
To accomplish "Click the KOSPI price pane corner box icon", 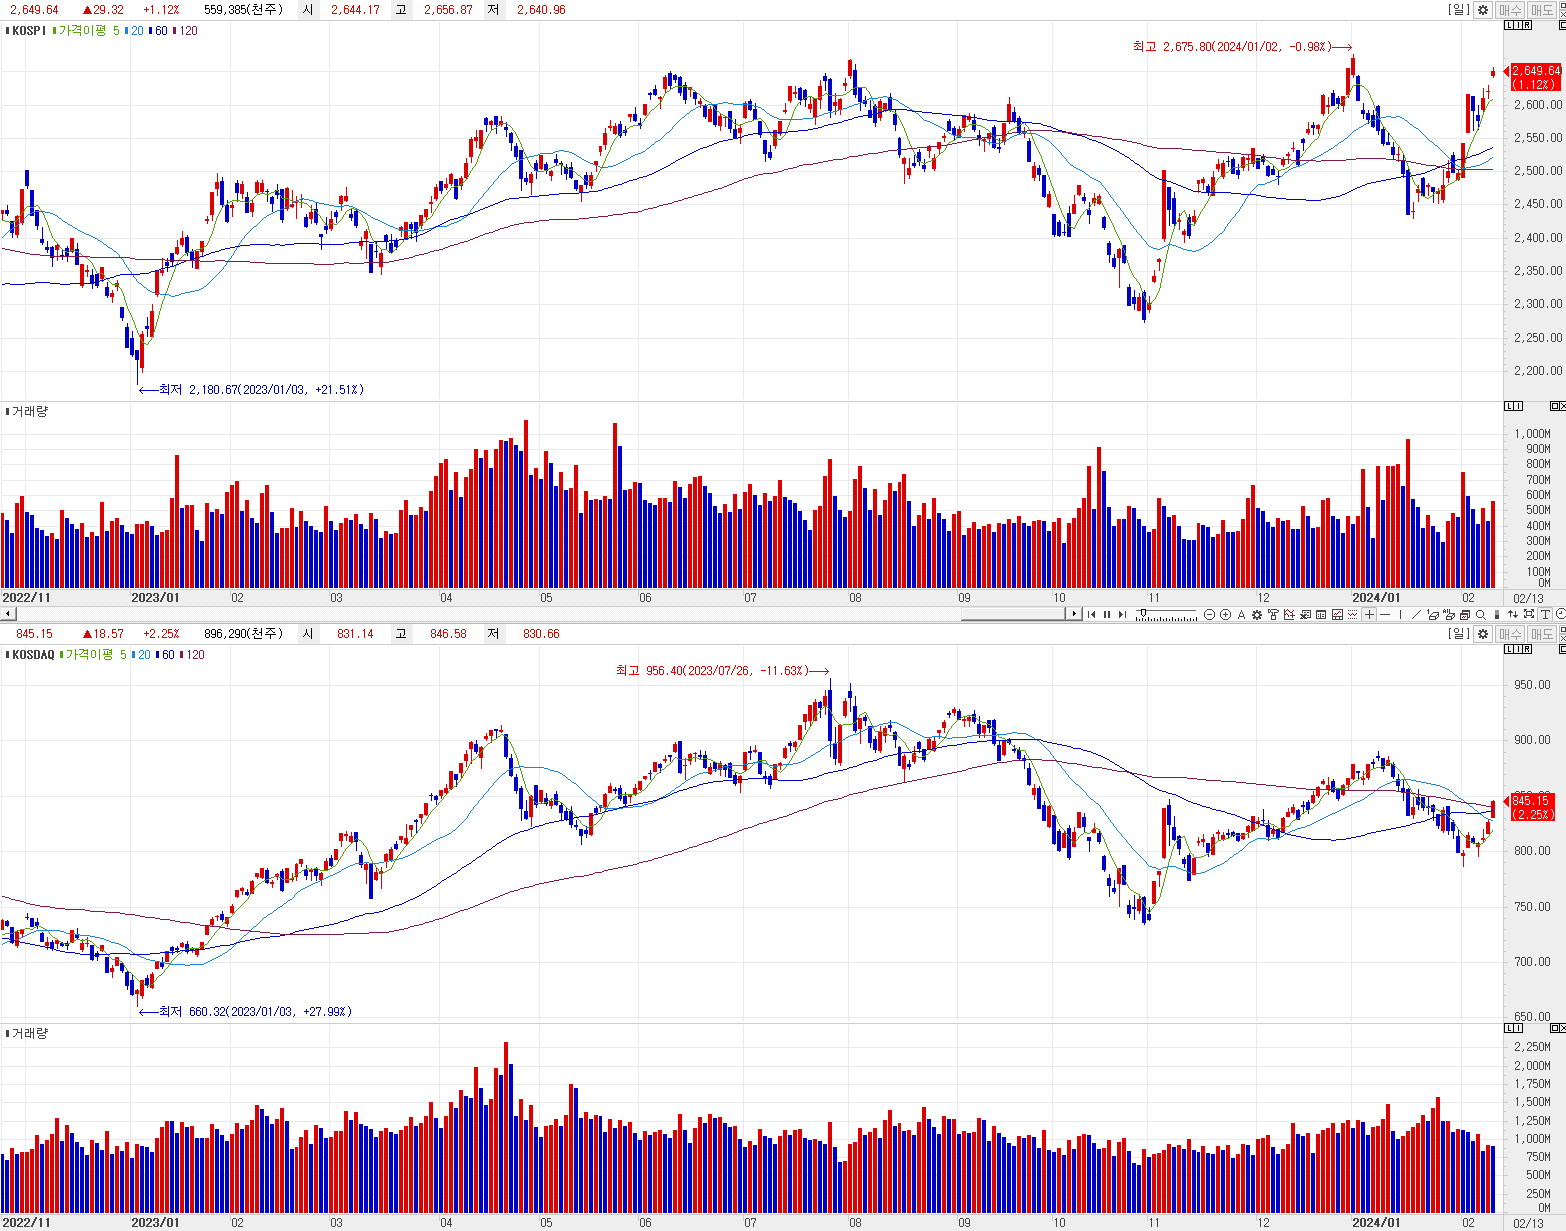I will pos(1561,25).
